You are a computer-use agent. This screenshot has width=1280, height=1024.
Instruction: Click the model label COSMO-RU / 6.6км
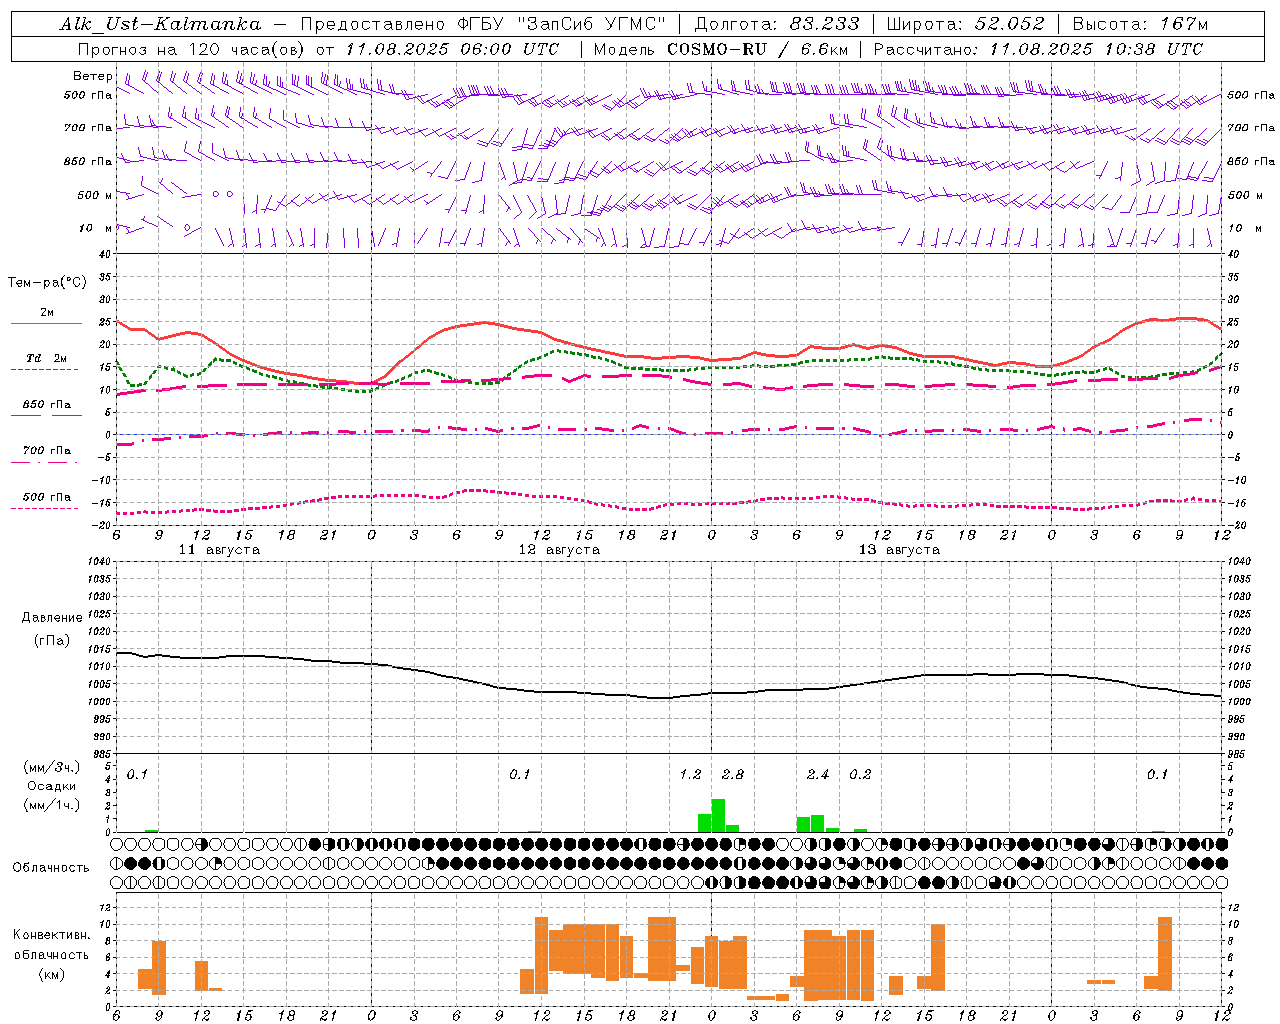point(757,49)
